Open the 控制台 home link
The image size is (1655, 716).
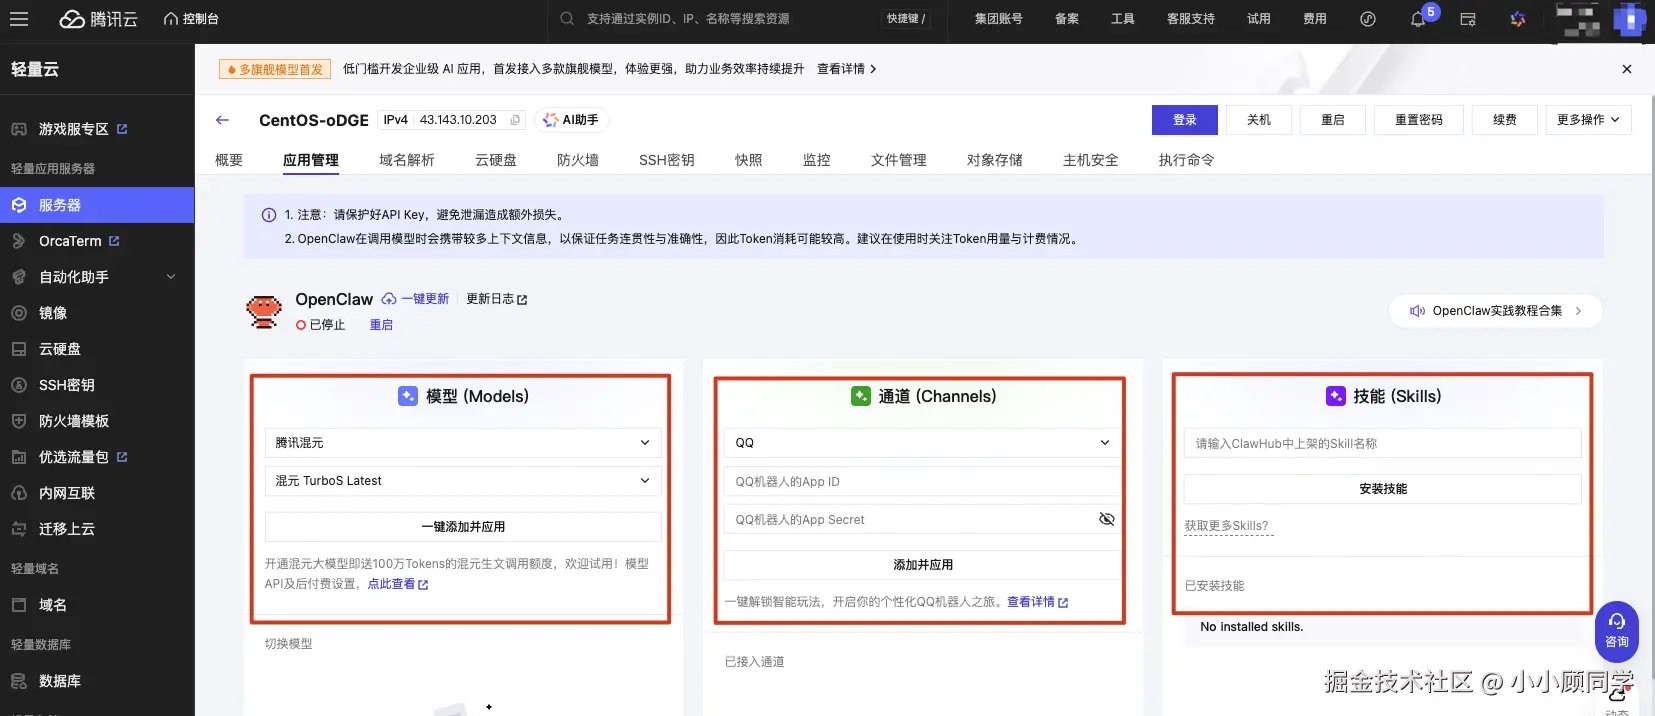(x=191, y=19)
